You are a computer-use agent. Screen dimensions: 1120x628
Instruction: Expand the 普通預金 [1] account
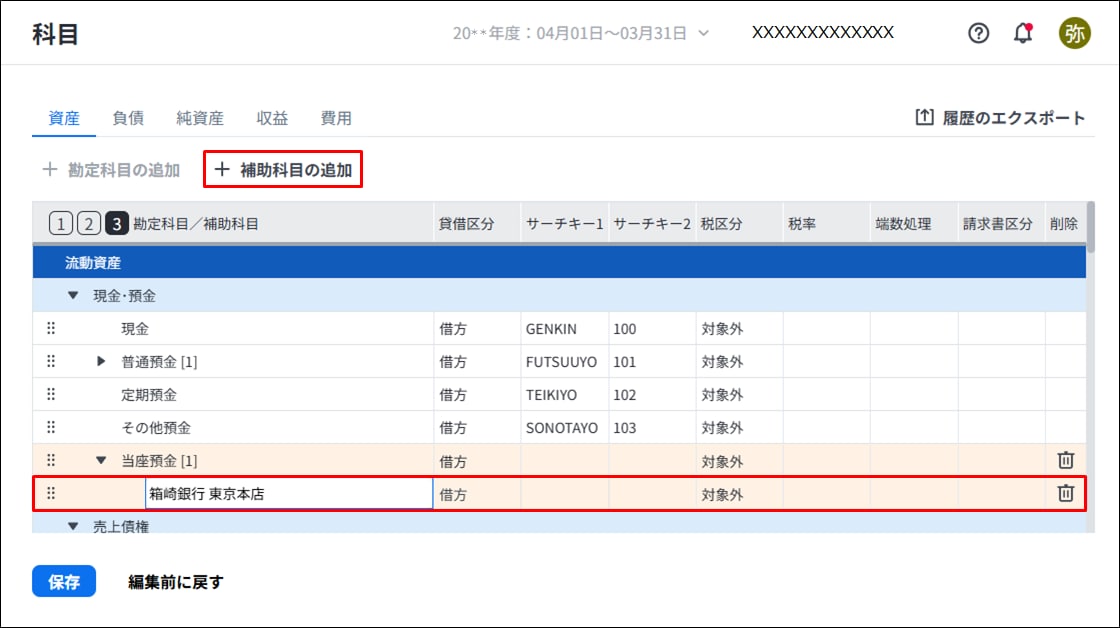tap(101, 362)
